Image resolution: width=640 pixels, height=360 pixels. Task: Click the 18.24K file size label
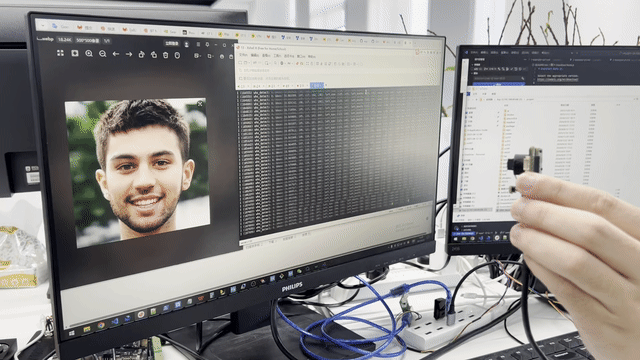(64, 40)
